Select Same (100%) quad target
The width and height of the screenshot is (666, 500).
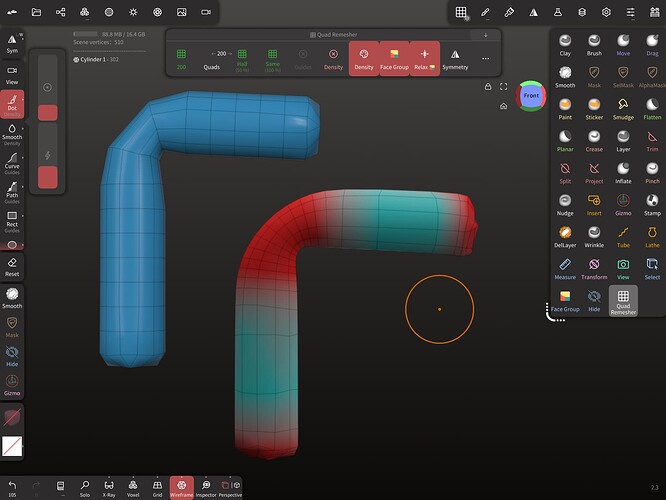pyautogui.click(x=273, y=59)
